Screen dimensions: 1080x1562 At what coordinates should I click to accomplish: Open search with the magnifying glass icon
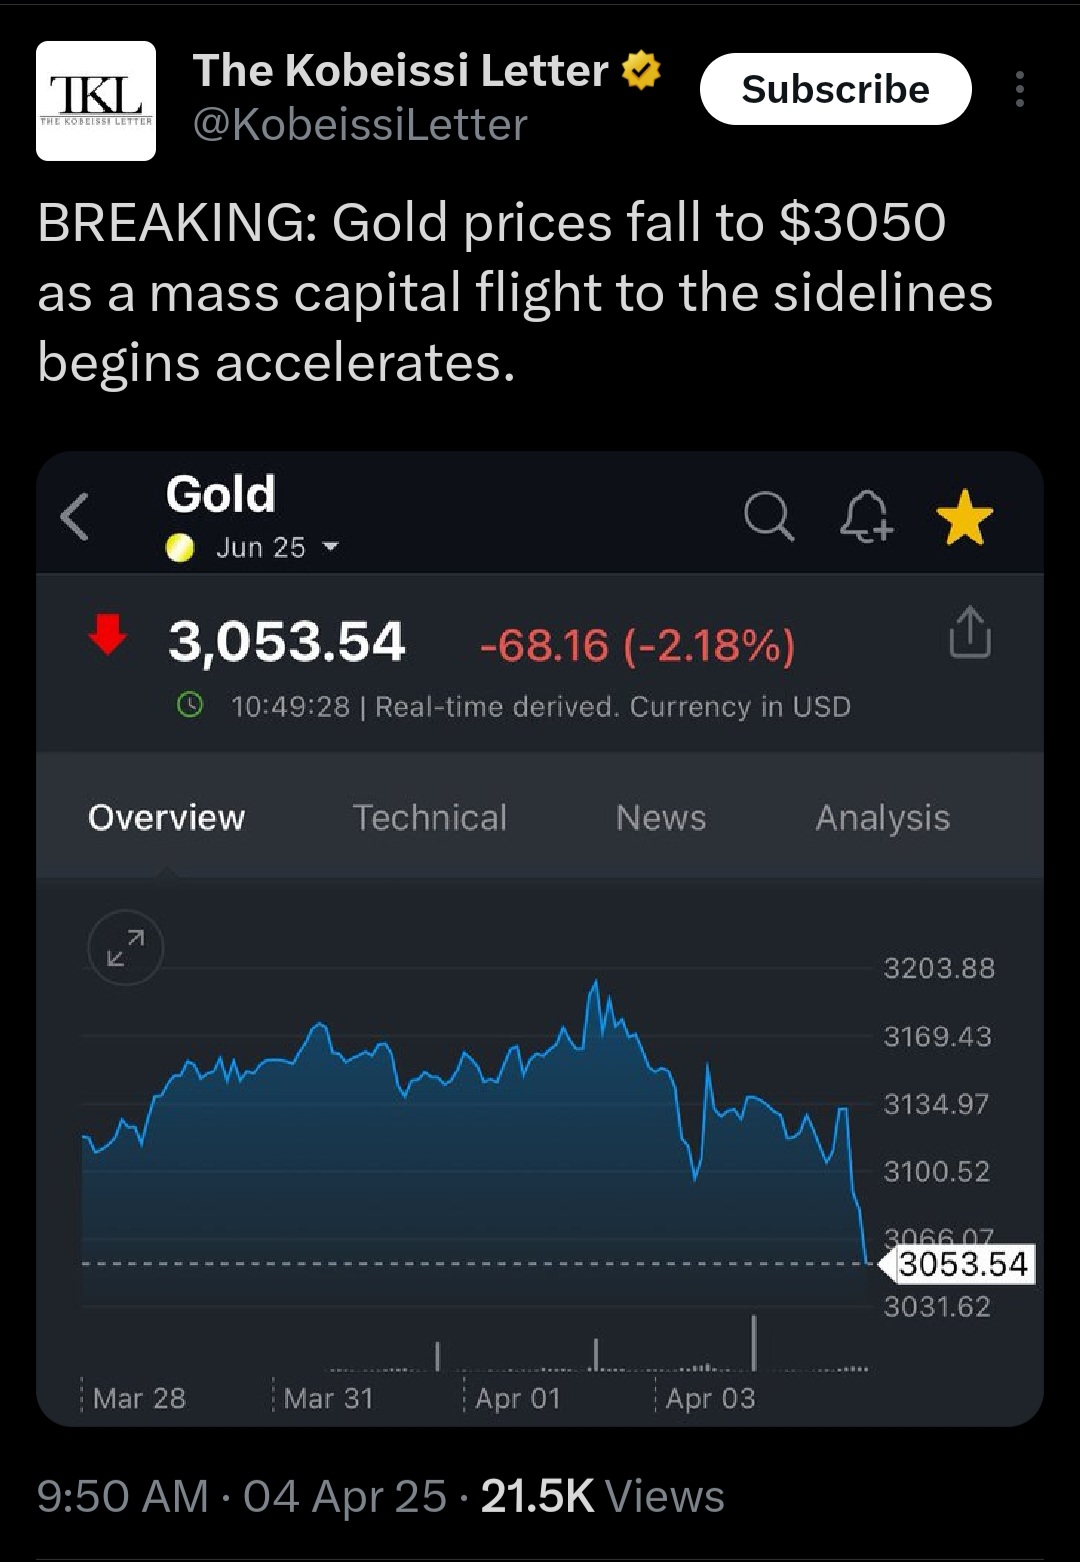point(769,517)
